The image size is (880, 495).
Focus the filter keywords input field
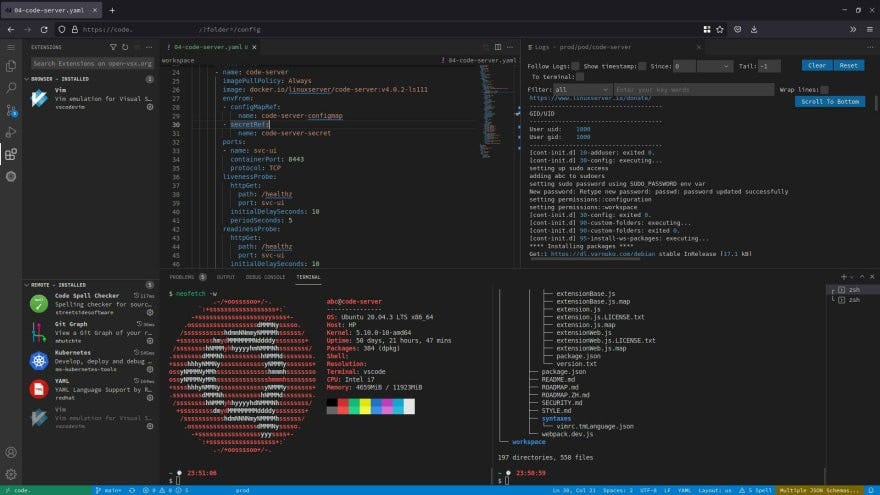(x=694, y=90)
